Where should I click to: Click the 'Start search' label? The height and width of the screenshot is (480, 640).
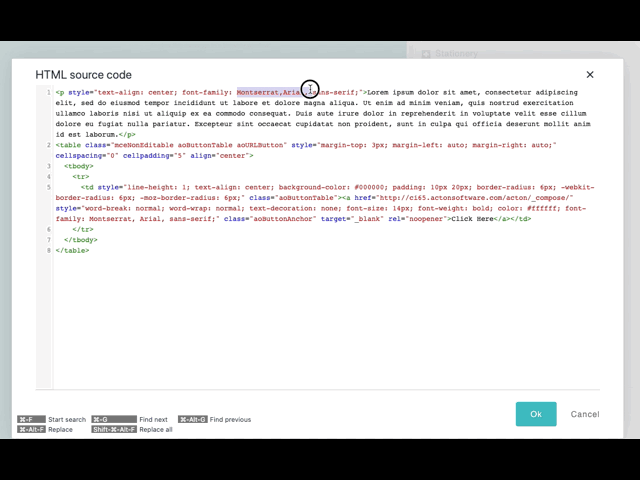tap(67, 419)
